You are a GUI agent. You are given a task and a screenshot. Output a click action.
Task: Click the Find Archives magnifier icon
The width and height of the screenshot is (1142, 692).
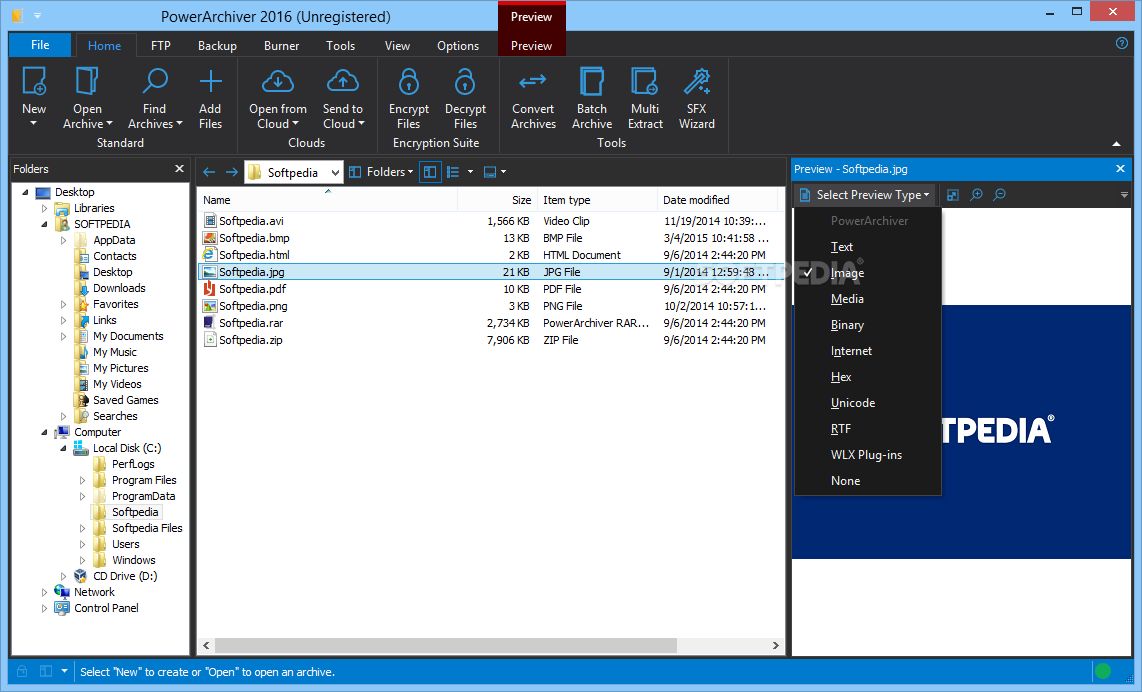click(154, 81)
